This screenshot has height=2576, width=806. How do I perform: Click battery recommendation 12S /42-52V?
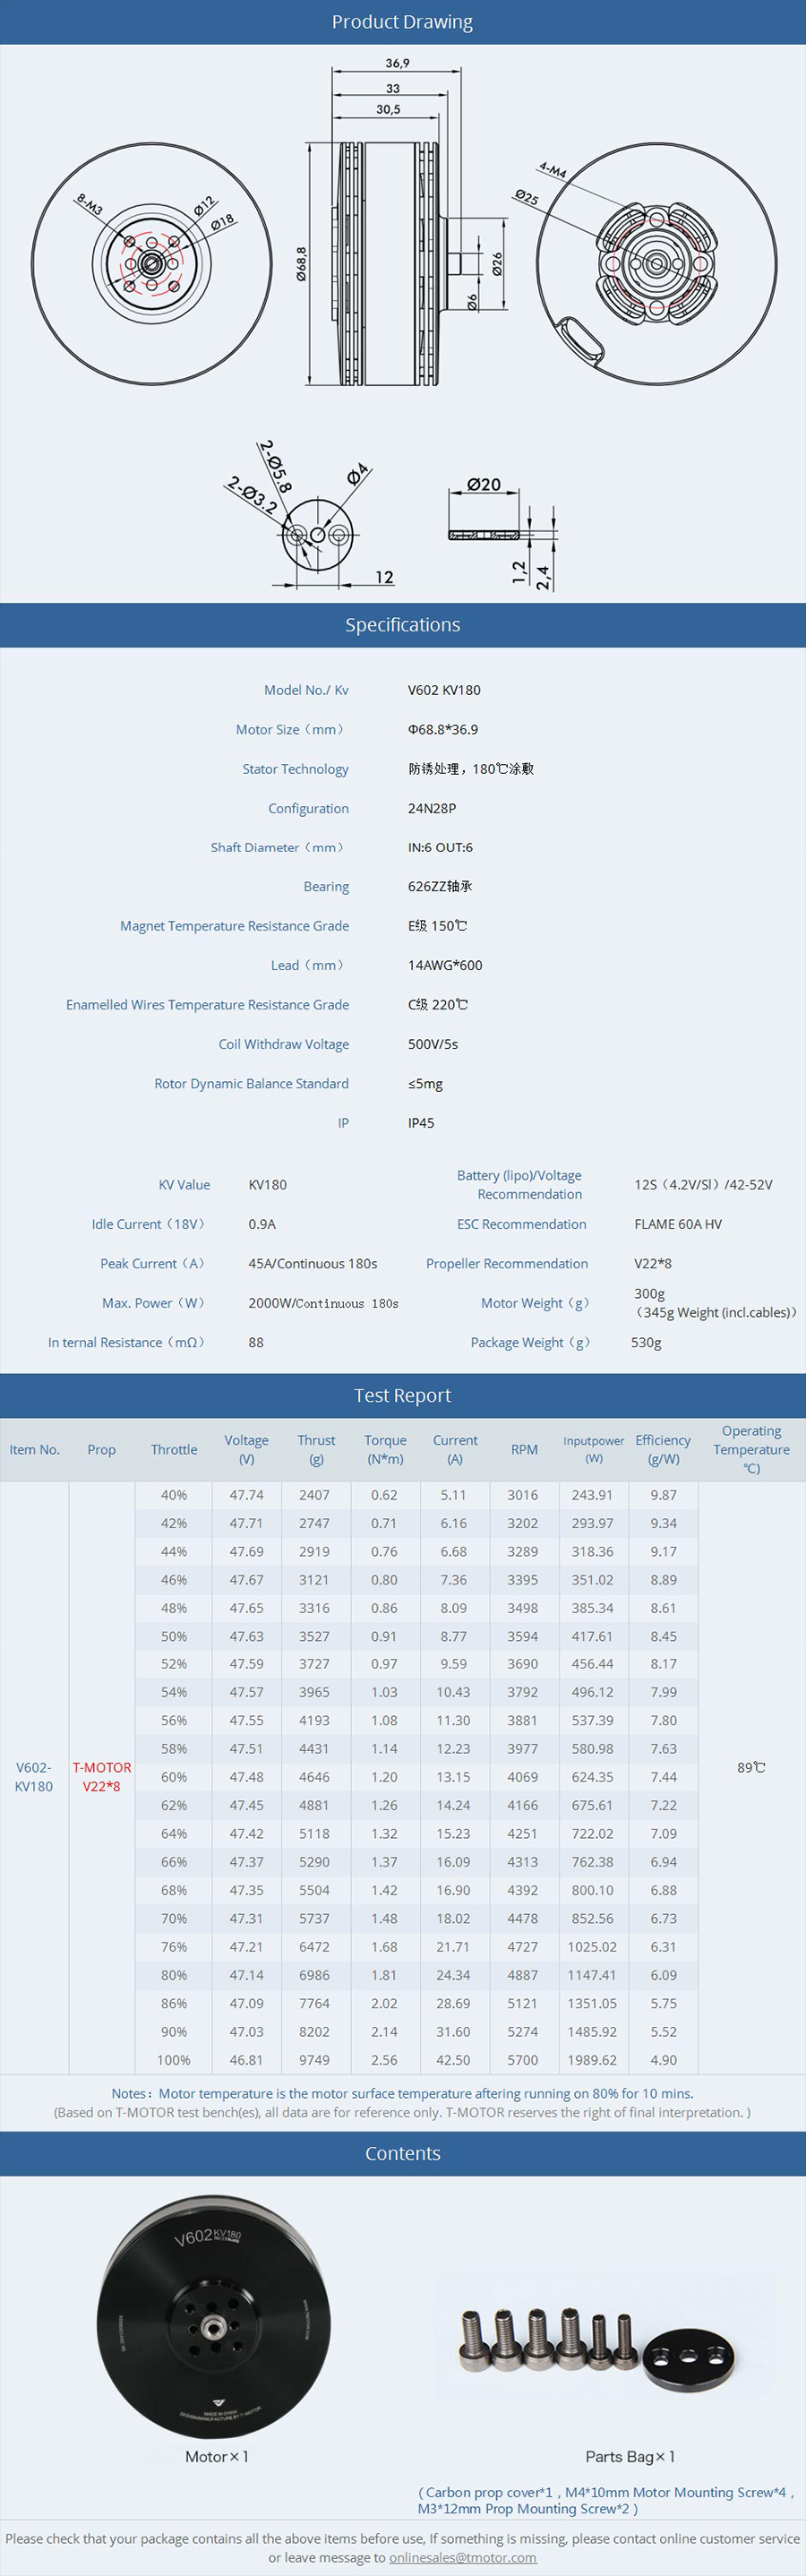point(703,1185)
